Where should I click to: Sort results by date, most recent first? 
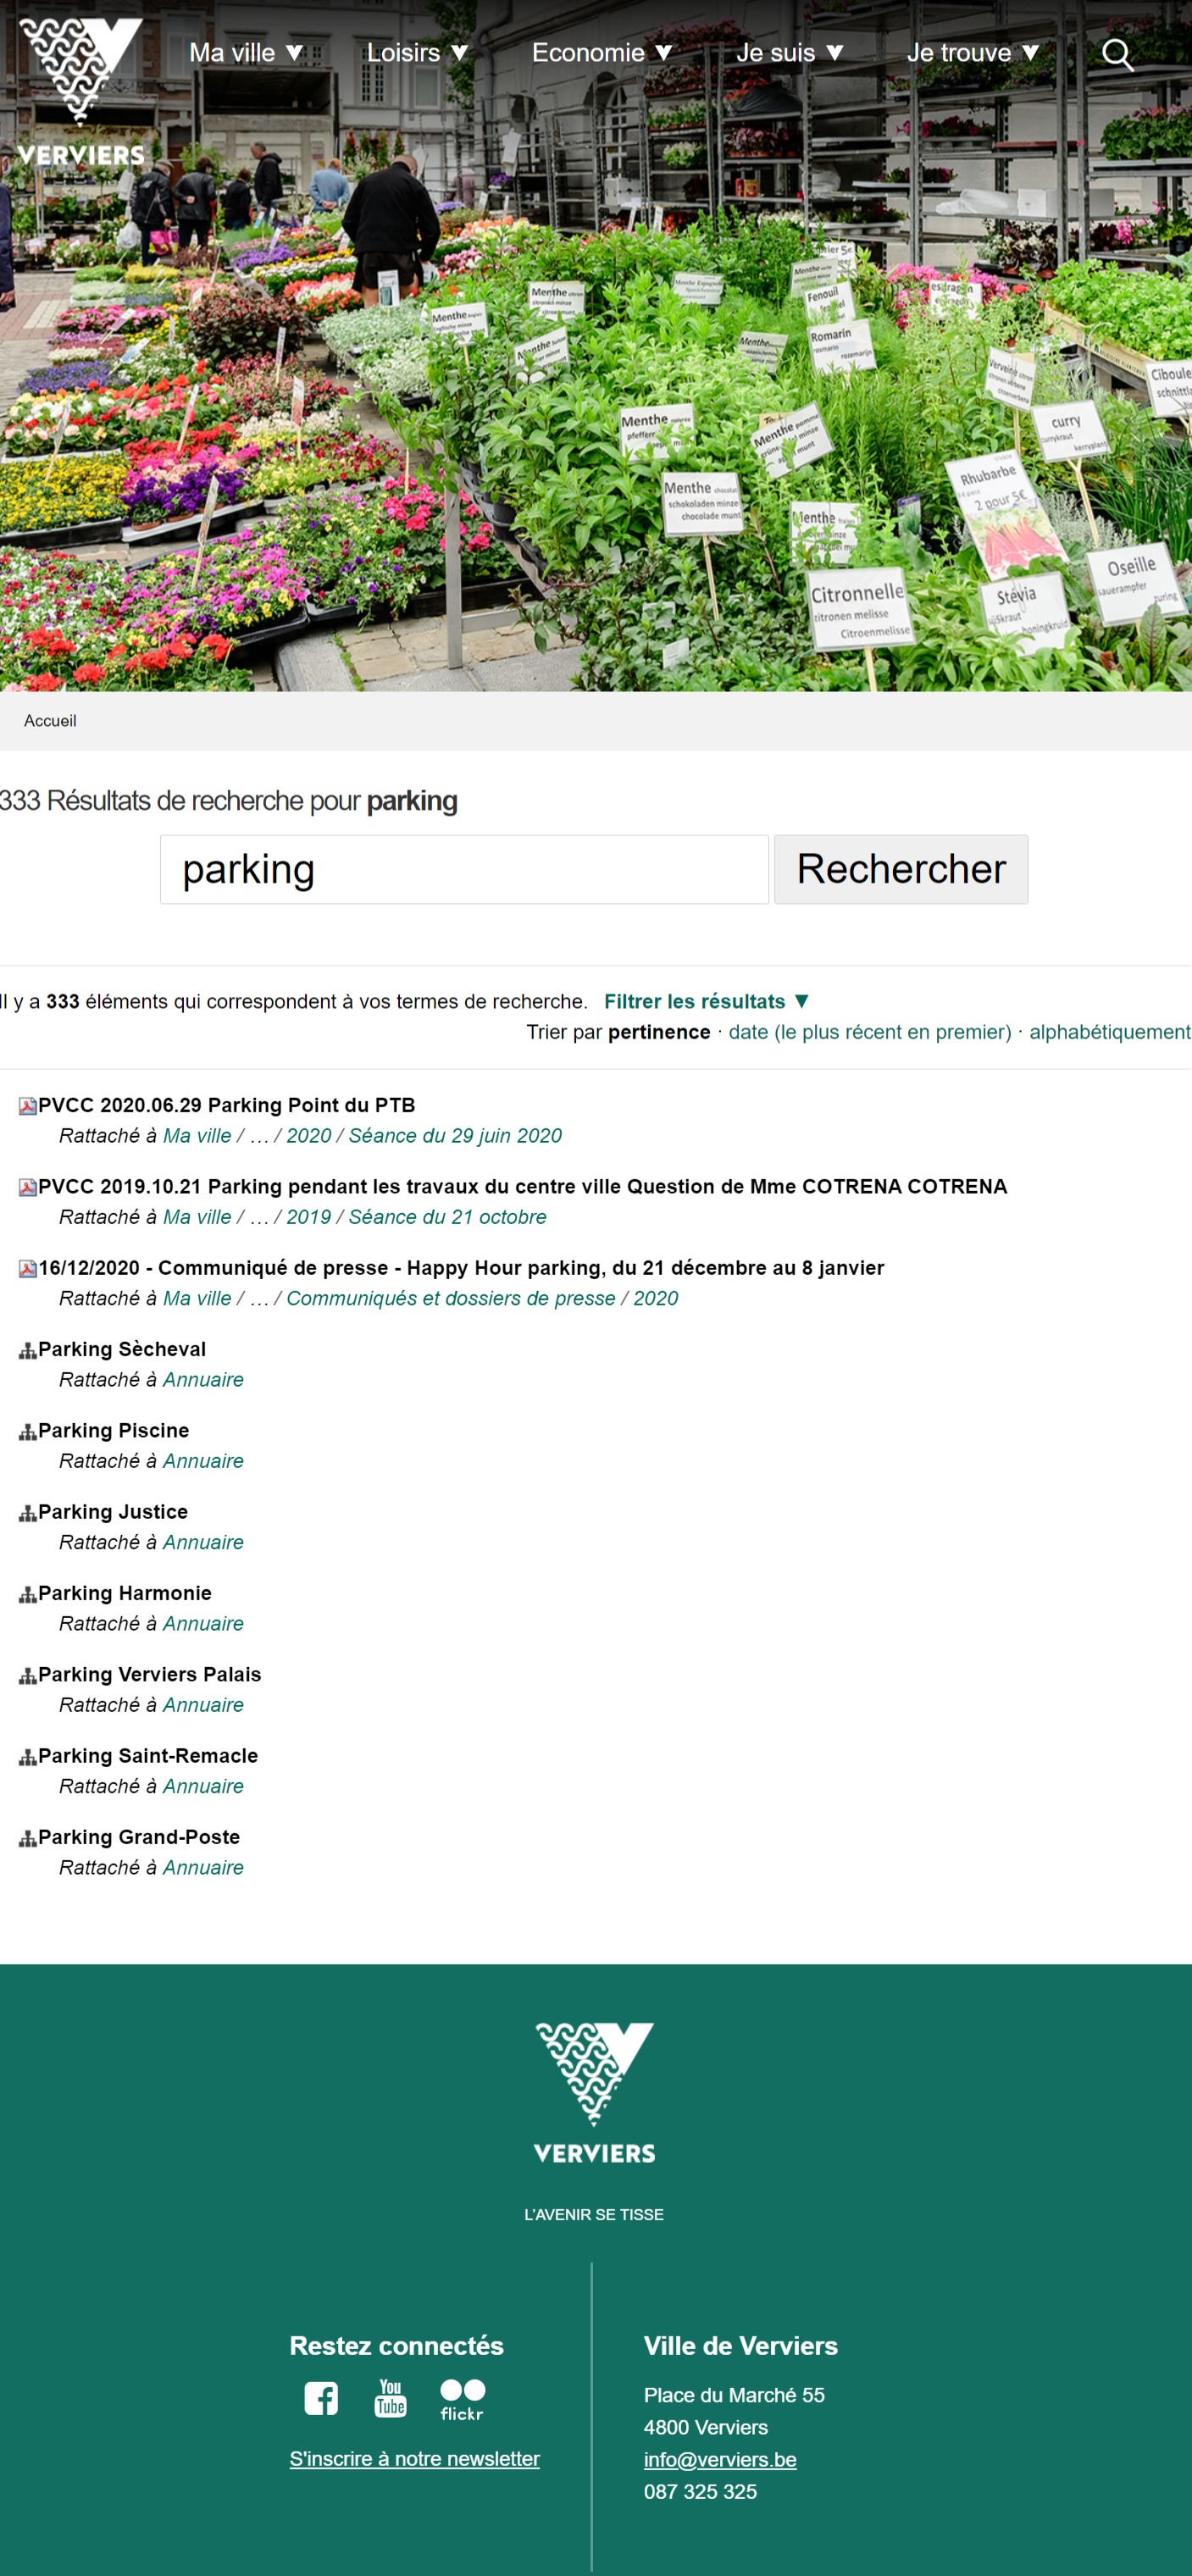869,1032
